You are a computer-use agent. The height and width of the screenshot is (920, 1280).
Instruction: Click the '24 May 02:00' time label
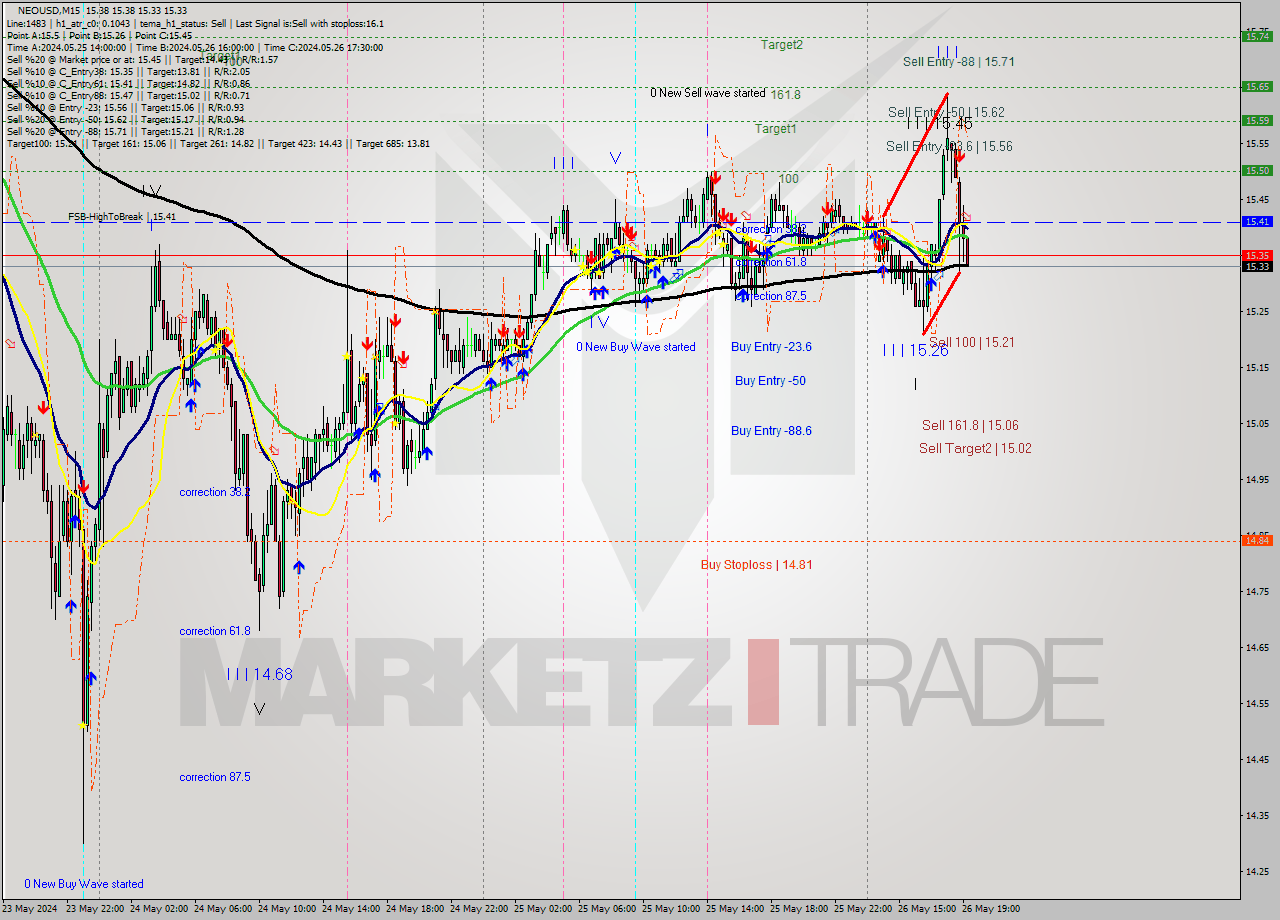coord(160,909)
